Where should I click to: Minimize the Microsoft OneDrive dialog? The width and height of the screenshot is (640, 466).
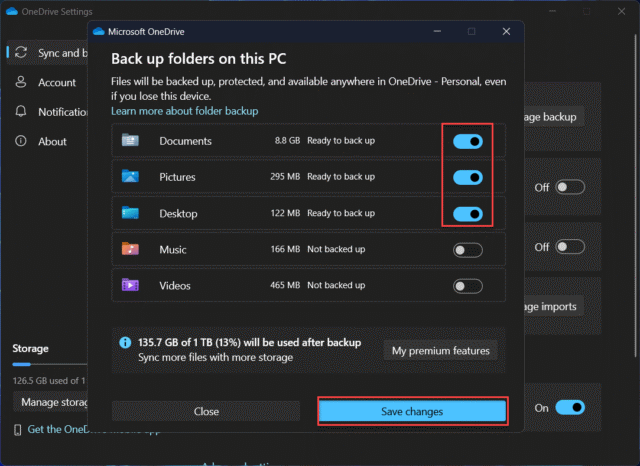437,31
